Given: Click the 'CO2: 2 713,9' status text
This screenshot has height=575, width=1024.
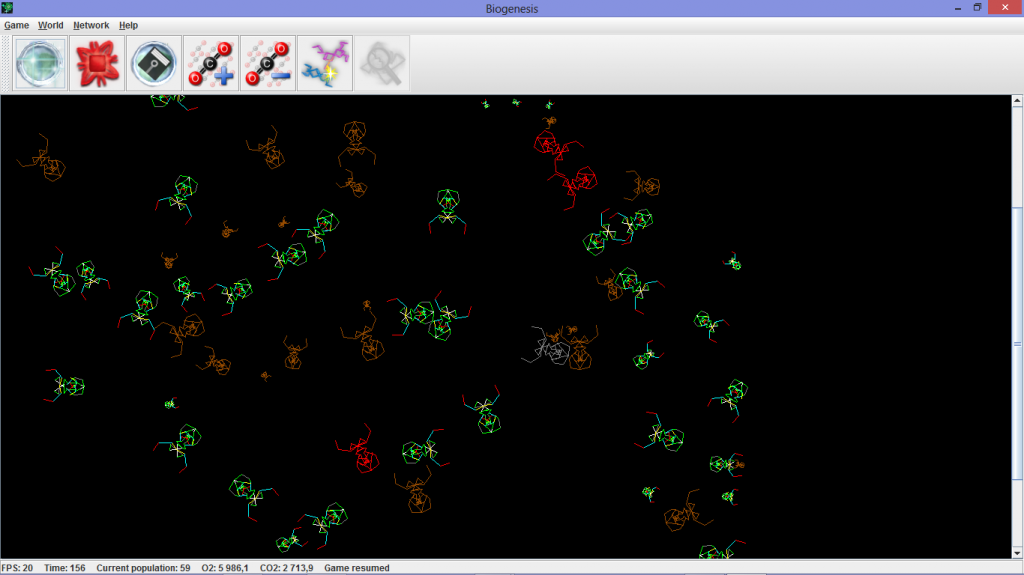Looking at the screenshot, I should tap(286, 568).
